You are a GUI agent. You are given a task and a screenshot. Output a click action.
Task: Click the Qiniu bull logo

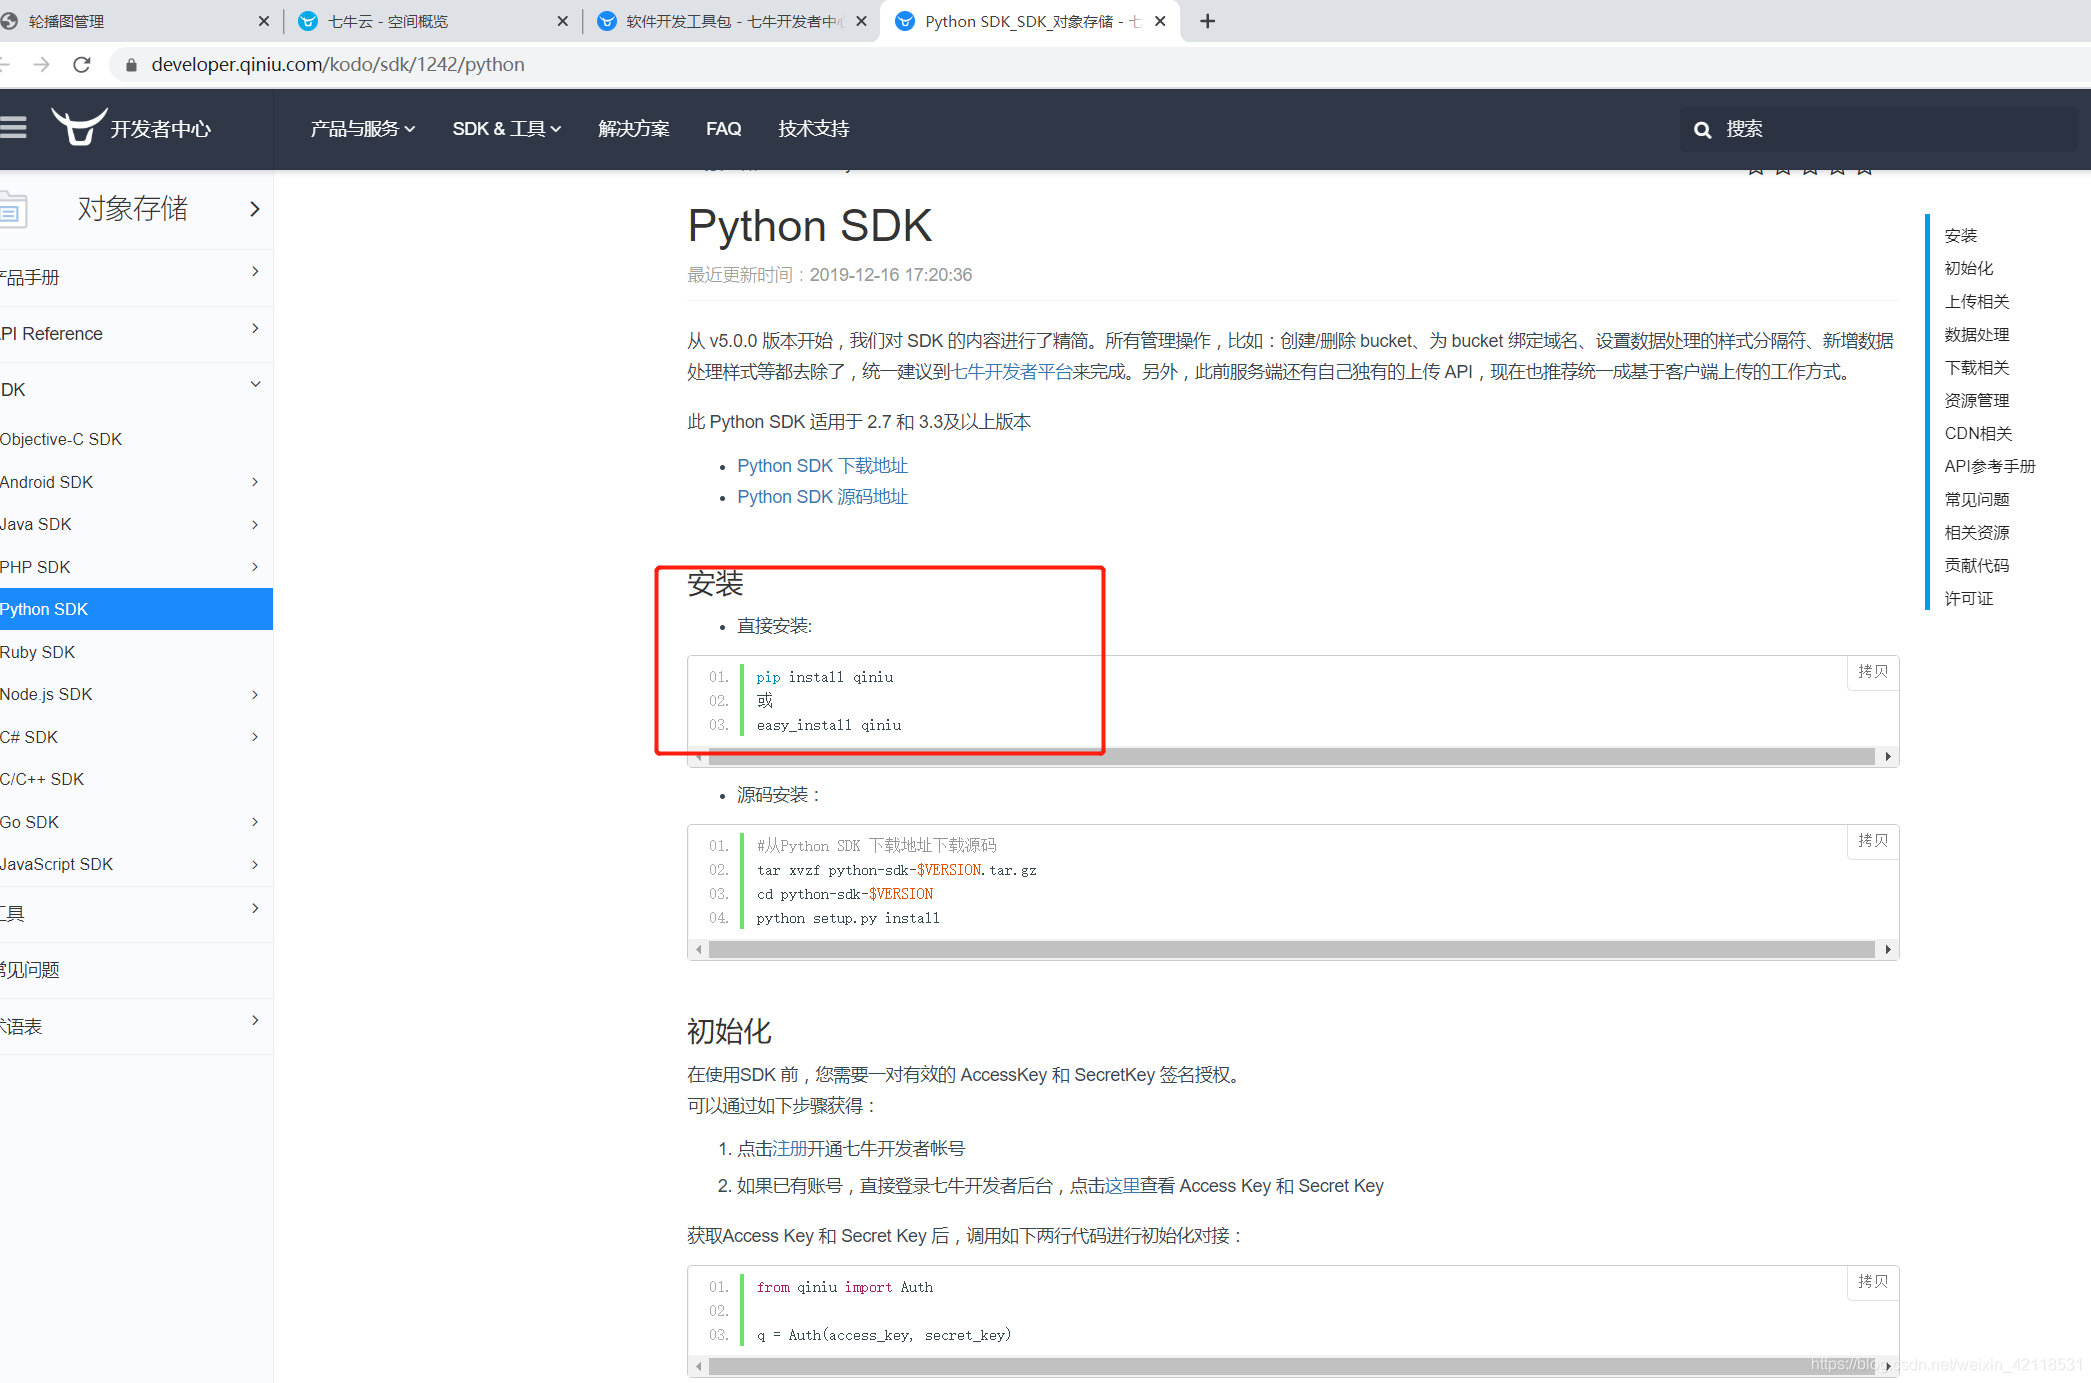79,127
